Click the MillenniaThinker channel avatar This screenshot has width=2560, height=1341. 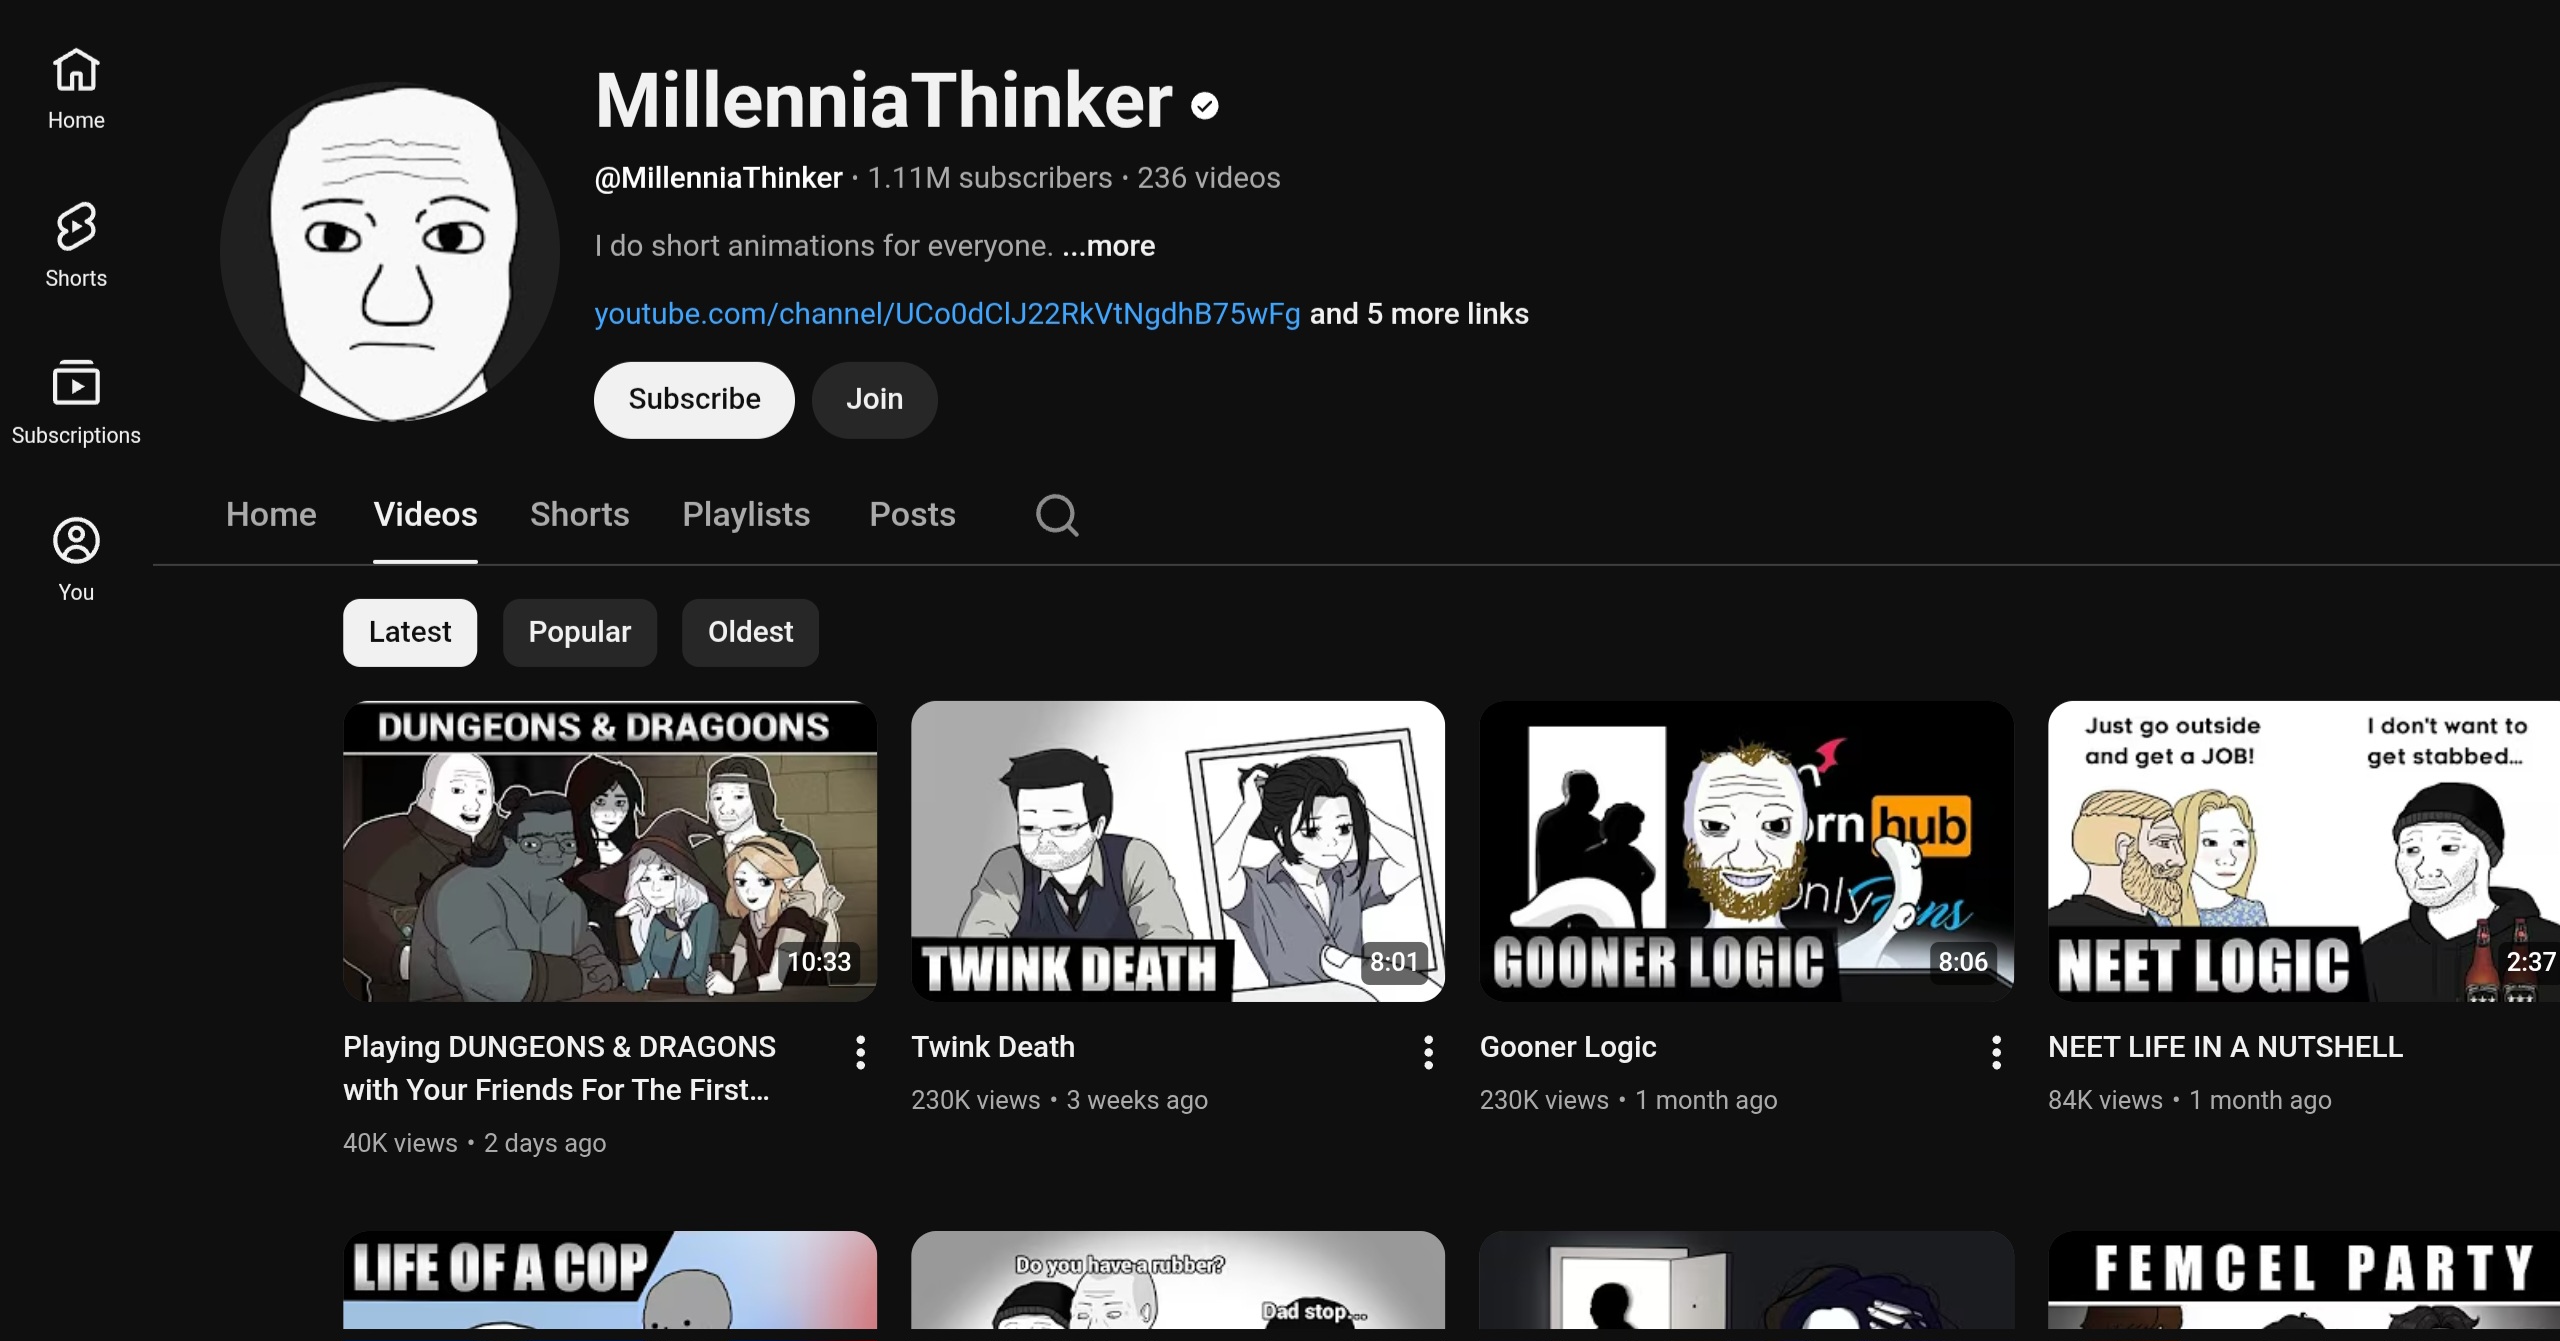point(390,252)
